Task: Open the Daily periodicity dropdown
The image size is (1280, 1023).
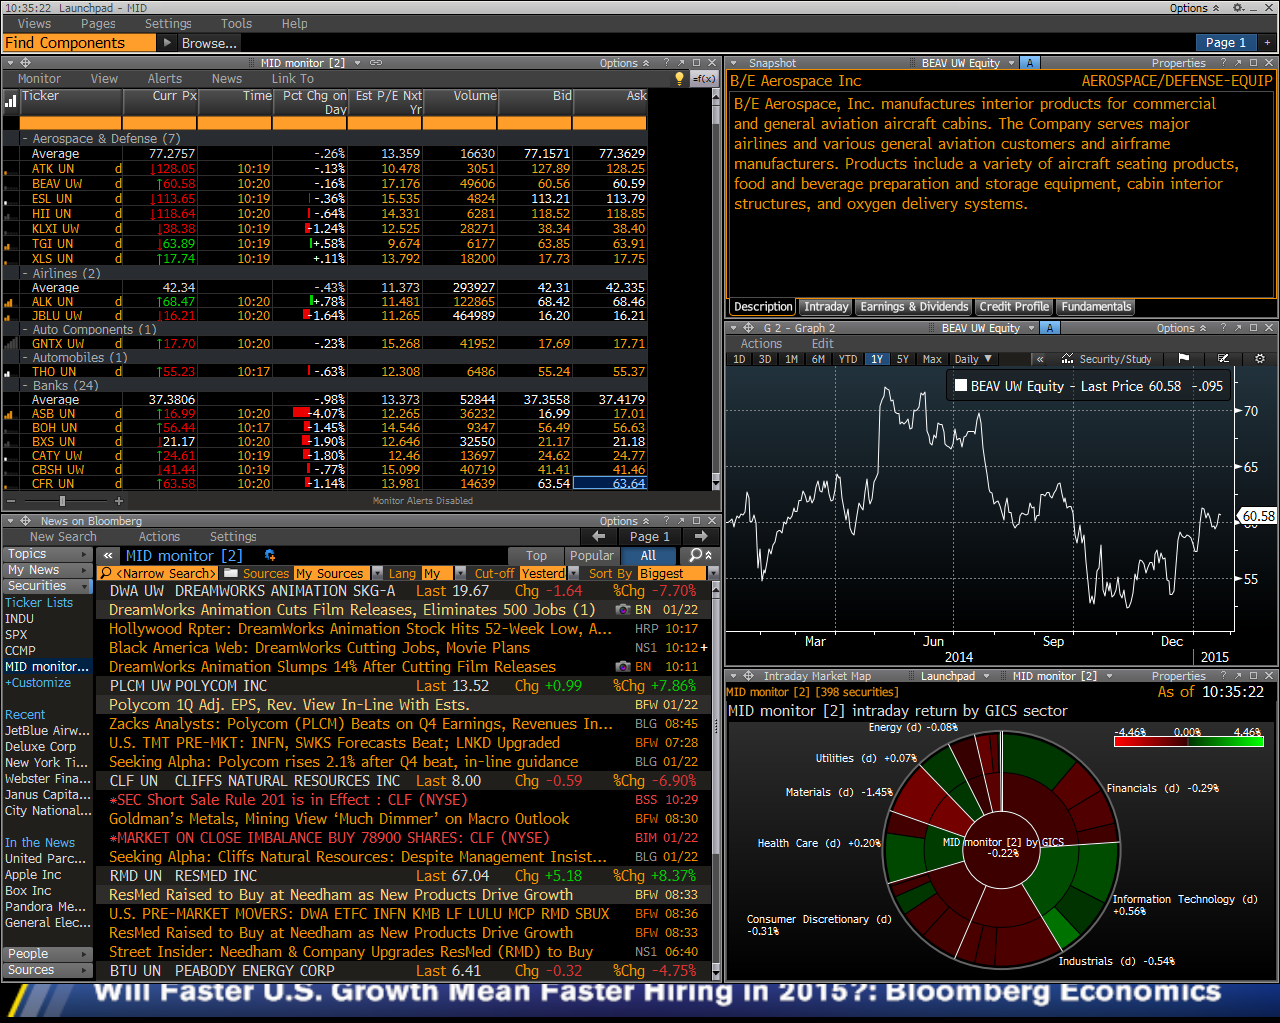Action: pos(972,359)
